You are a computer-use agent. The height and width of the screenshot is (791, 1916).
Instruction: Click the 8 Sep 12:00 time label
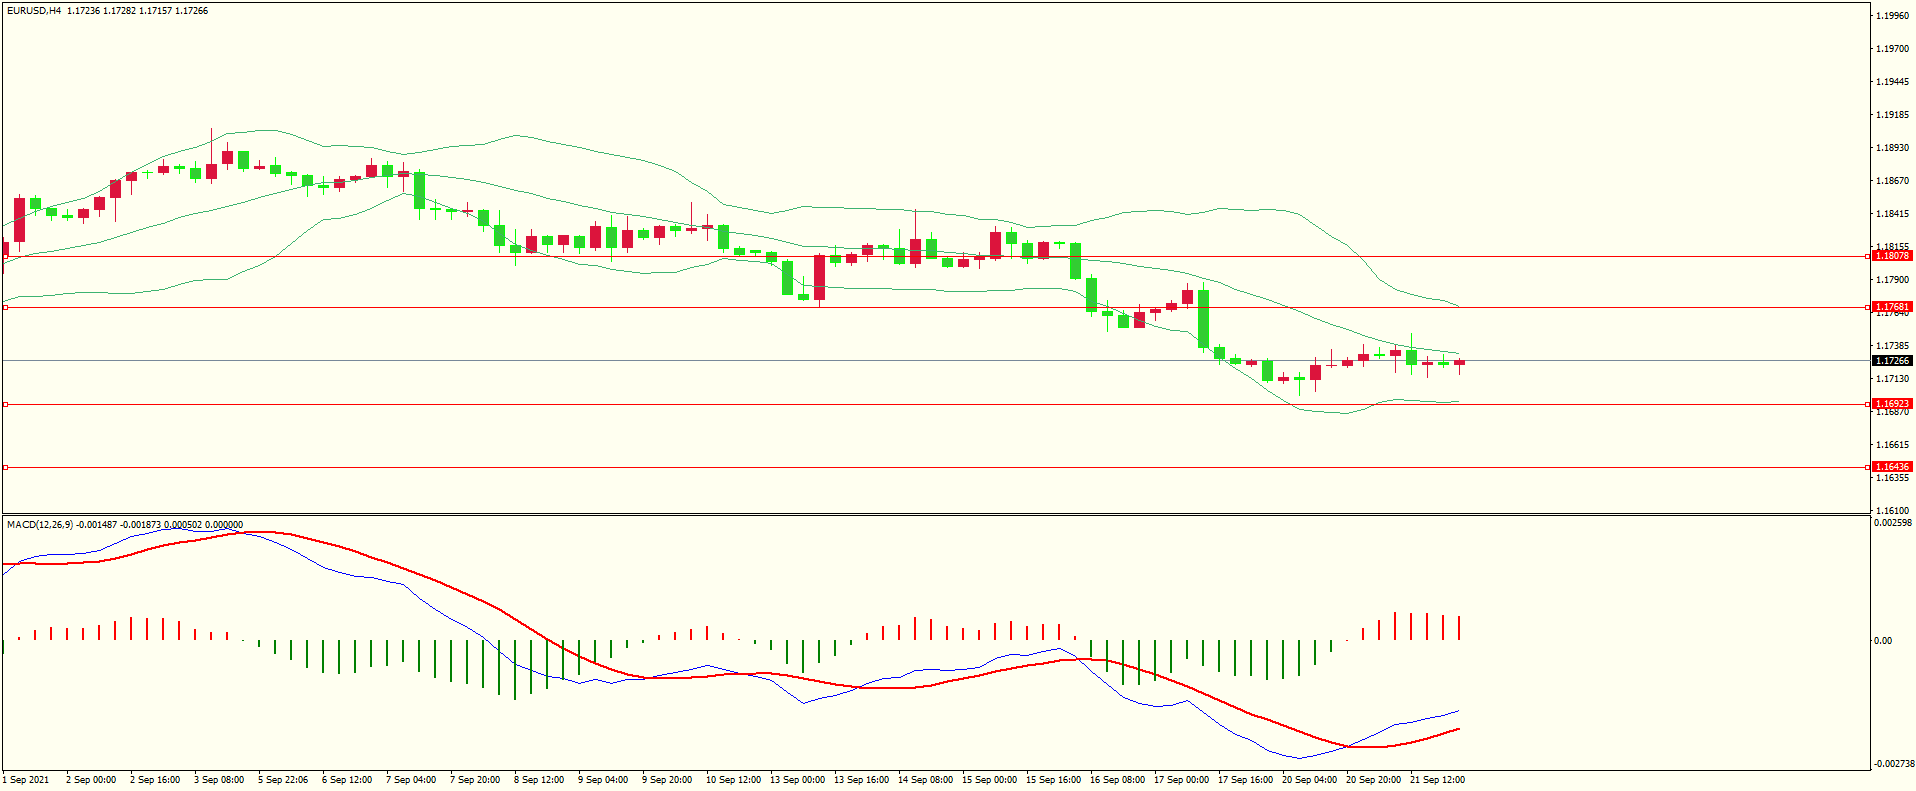539,780
